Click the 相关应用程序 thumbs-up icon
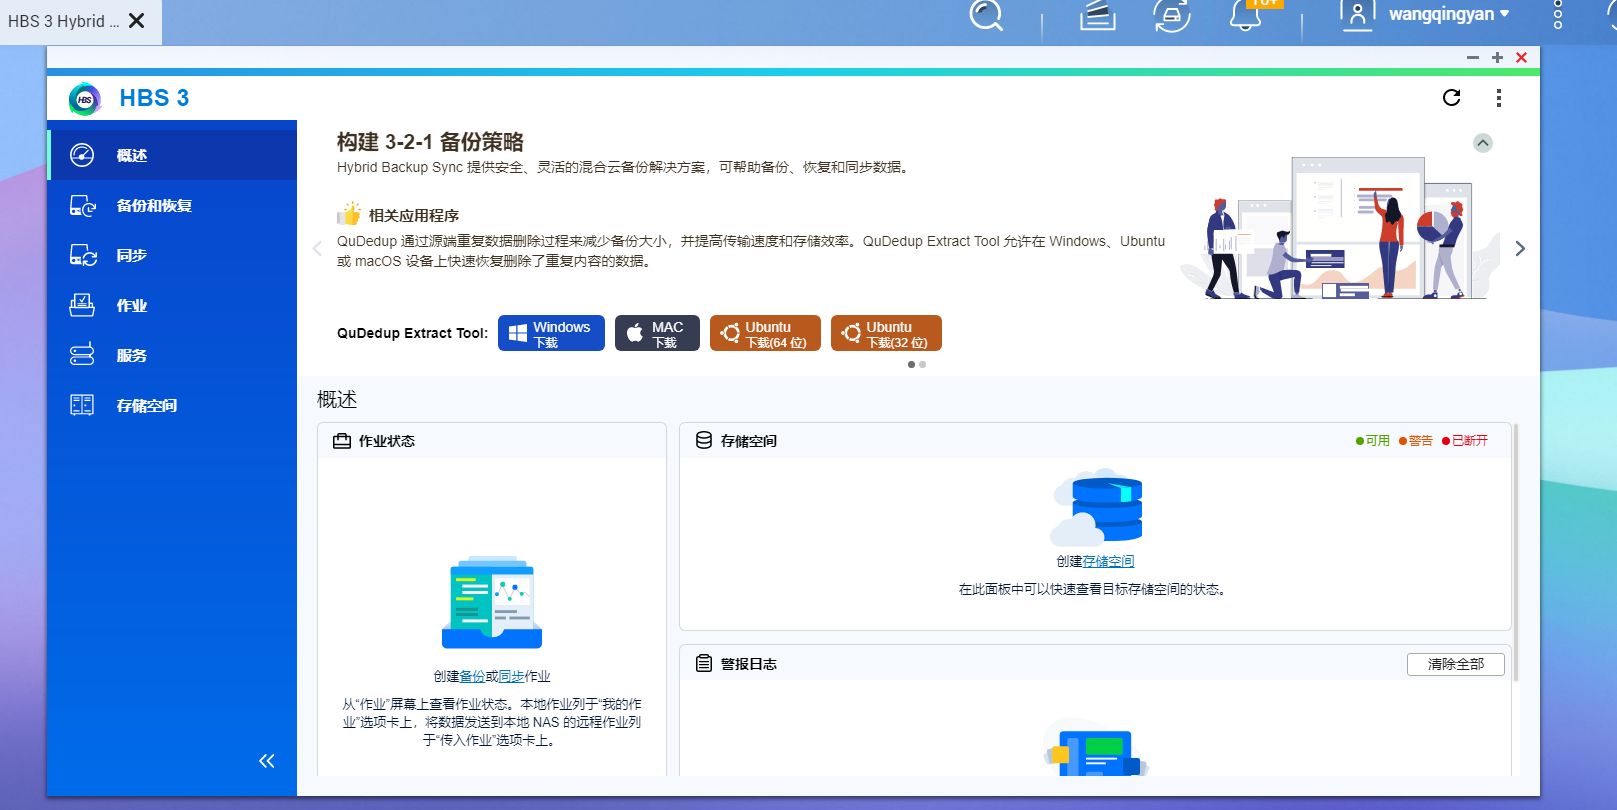Viewport: 1617px width, 810px height. click(x=349, y=214)
